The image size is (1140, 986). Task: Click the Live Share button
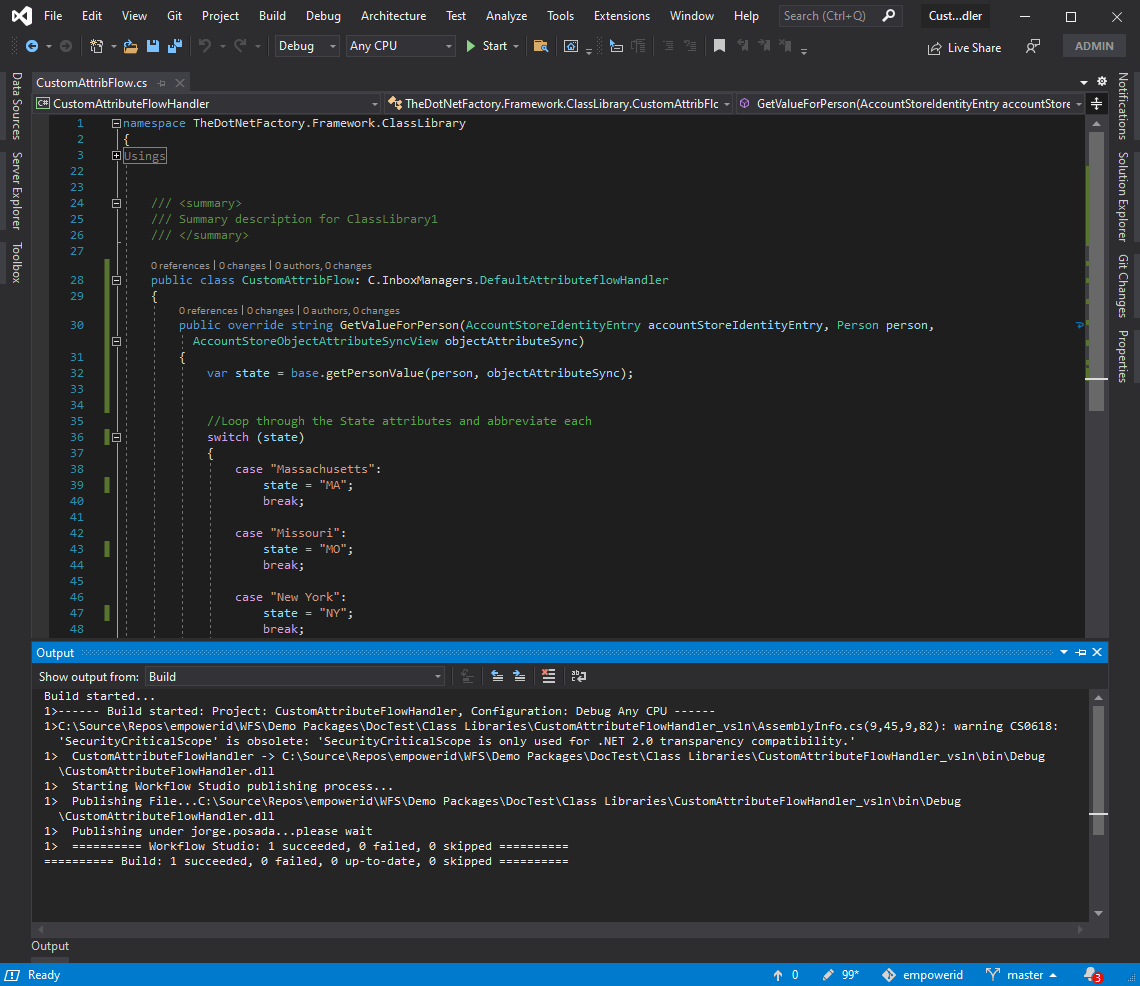[964, 47]
